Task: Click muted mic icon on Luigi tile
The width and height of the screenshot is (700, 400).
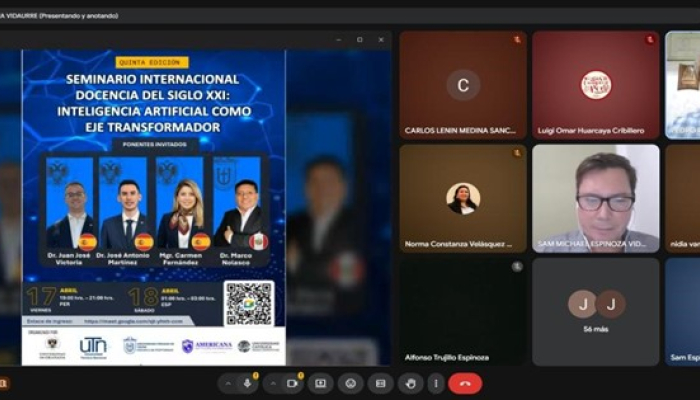Action: pos(650,40)
